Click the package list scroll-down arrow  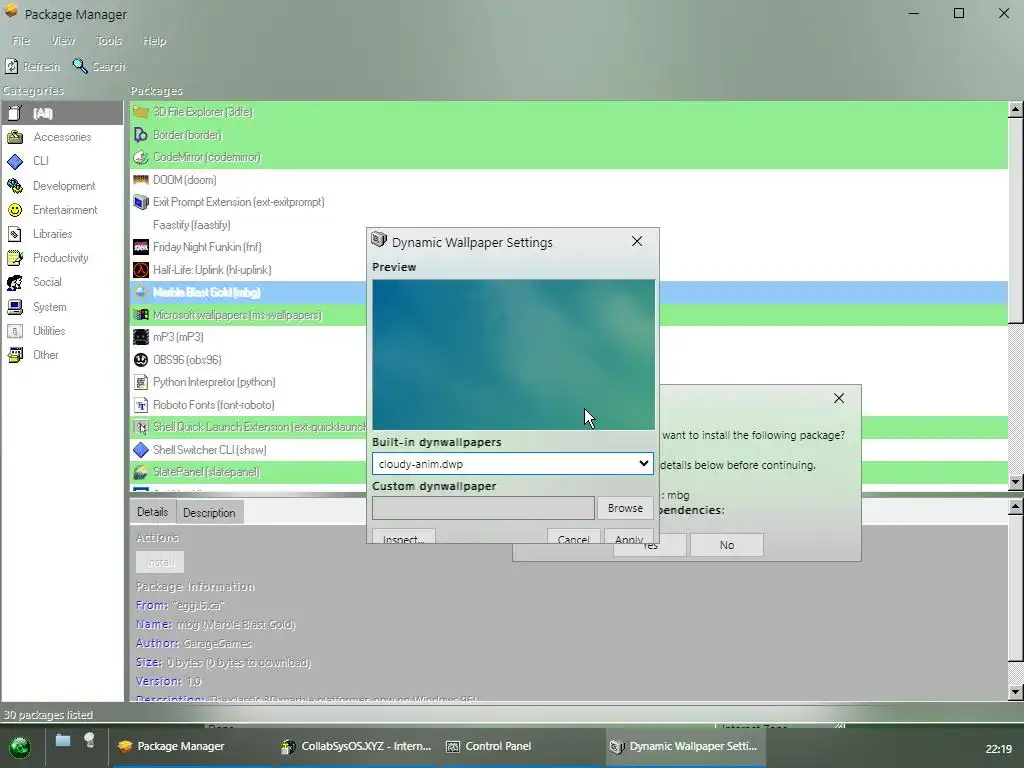1016,482
